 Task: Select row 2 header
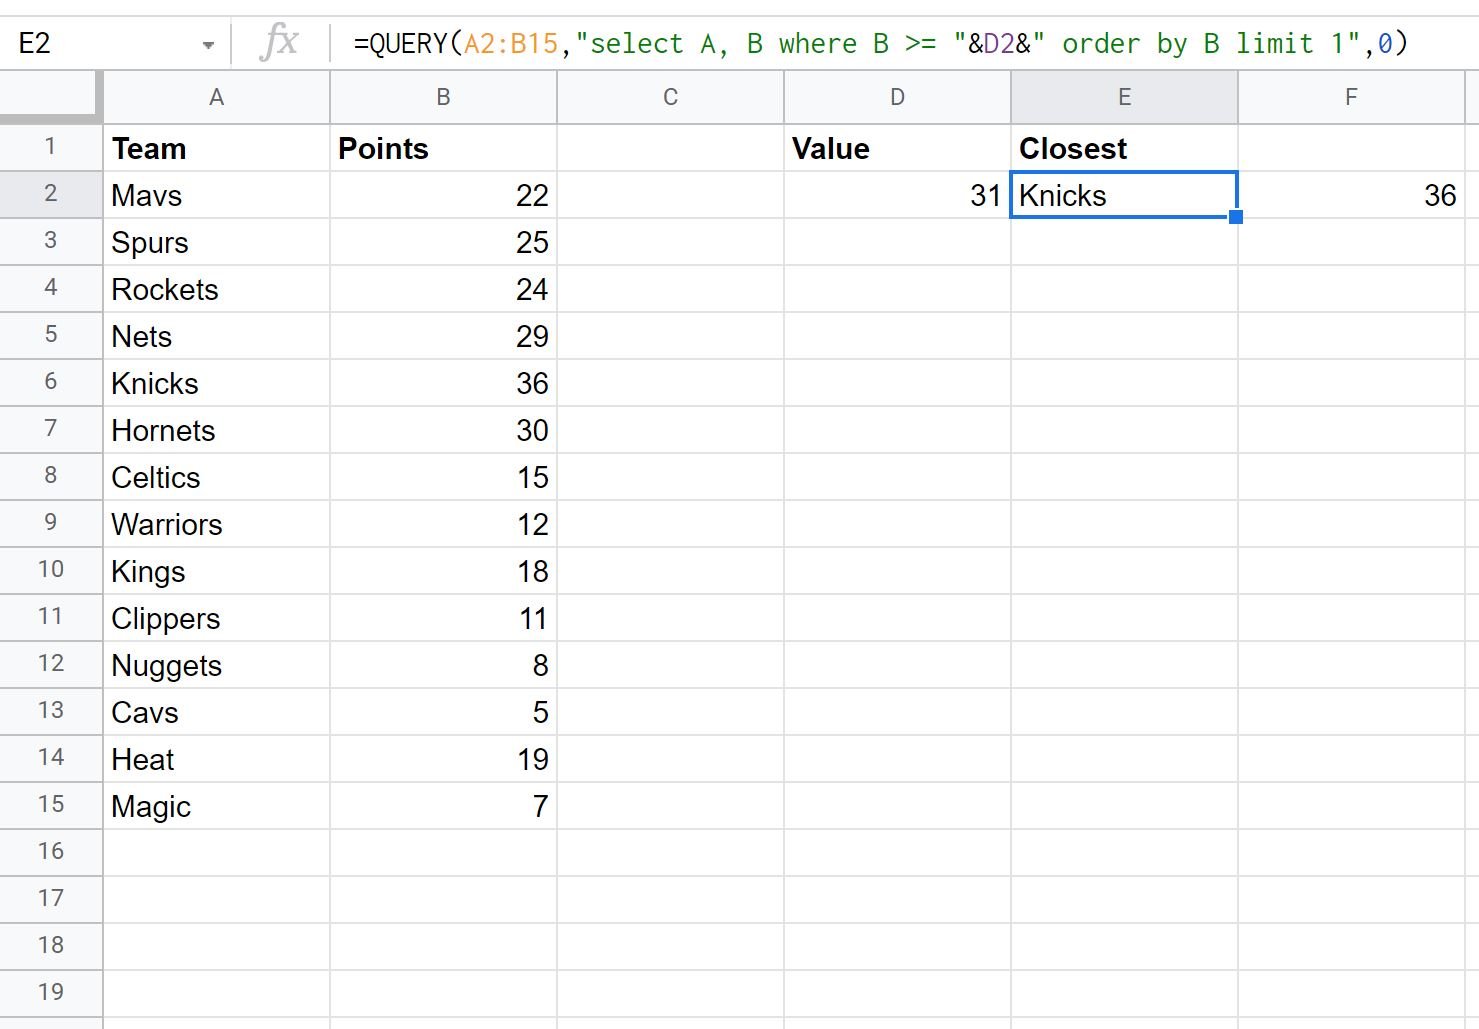click(51, 194)
